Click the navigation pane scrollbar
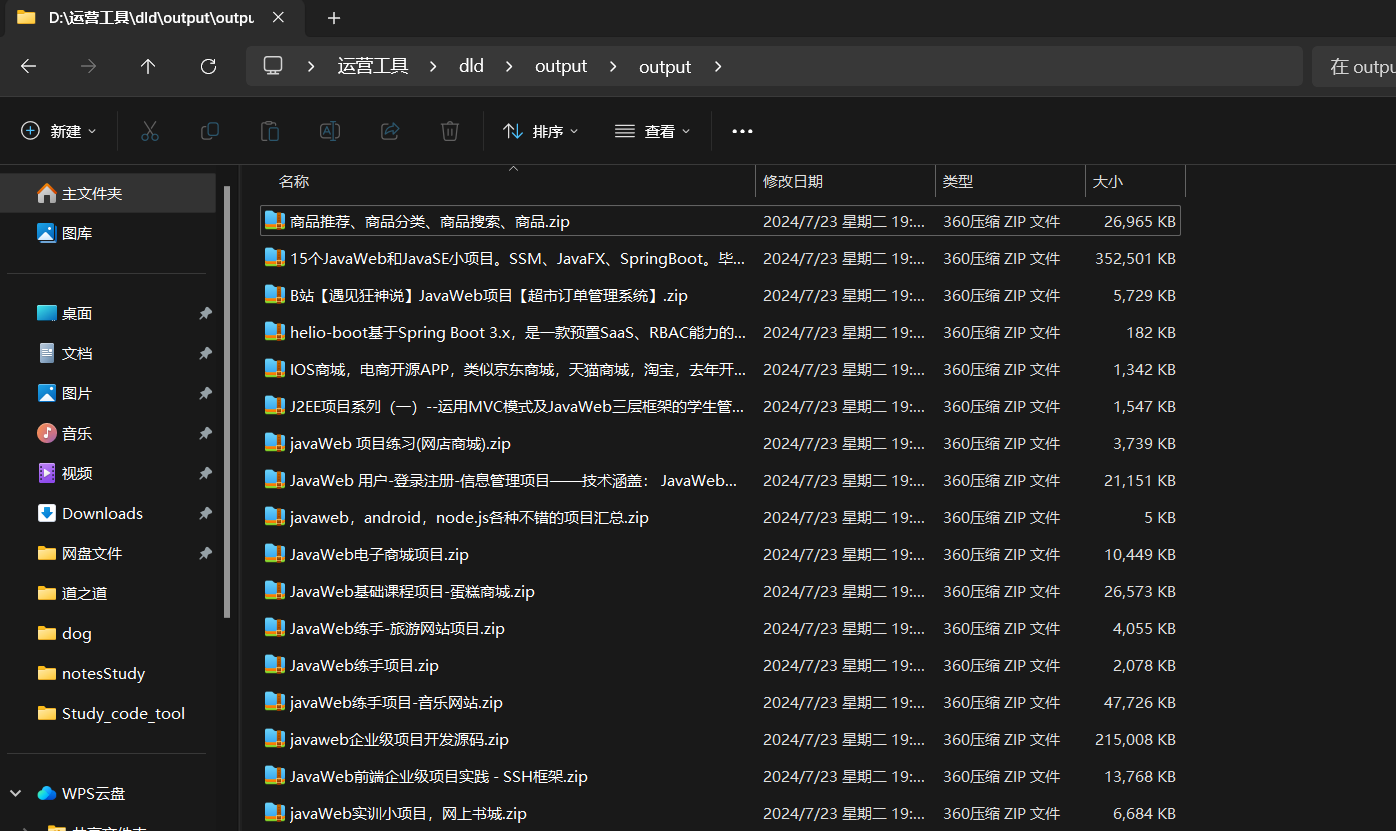Image resolution: width=1396 pixels, height=831 pixels. point(227,400)
